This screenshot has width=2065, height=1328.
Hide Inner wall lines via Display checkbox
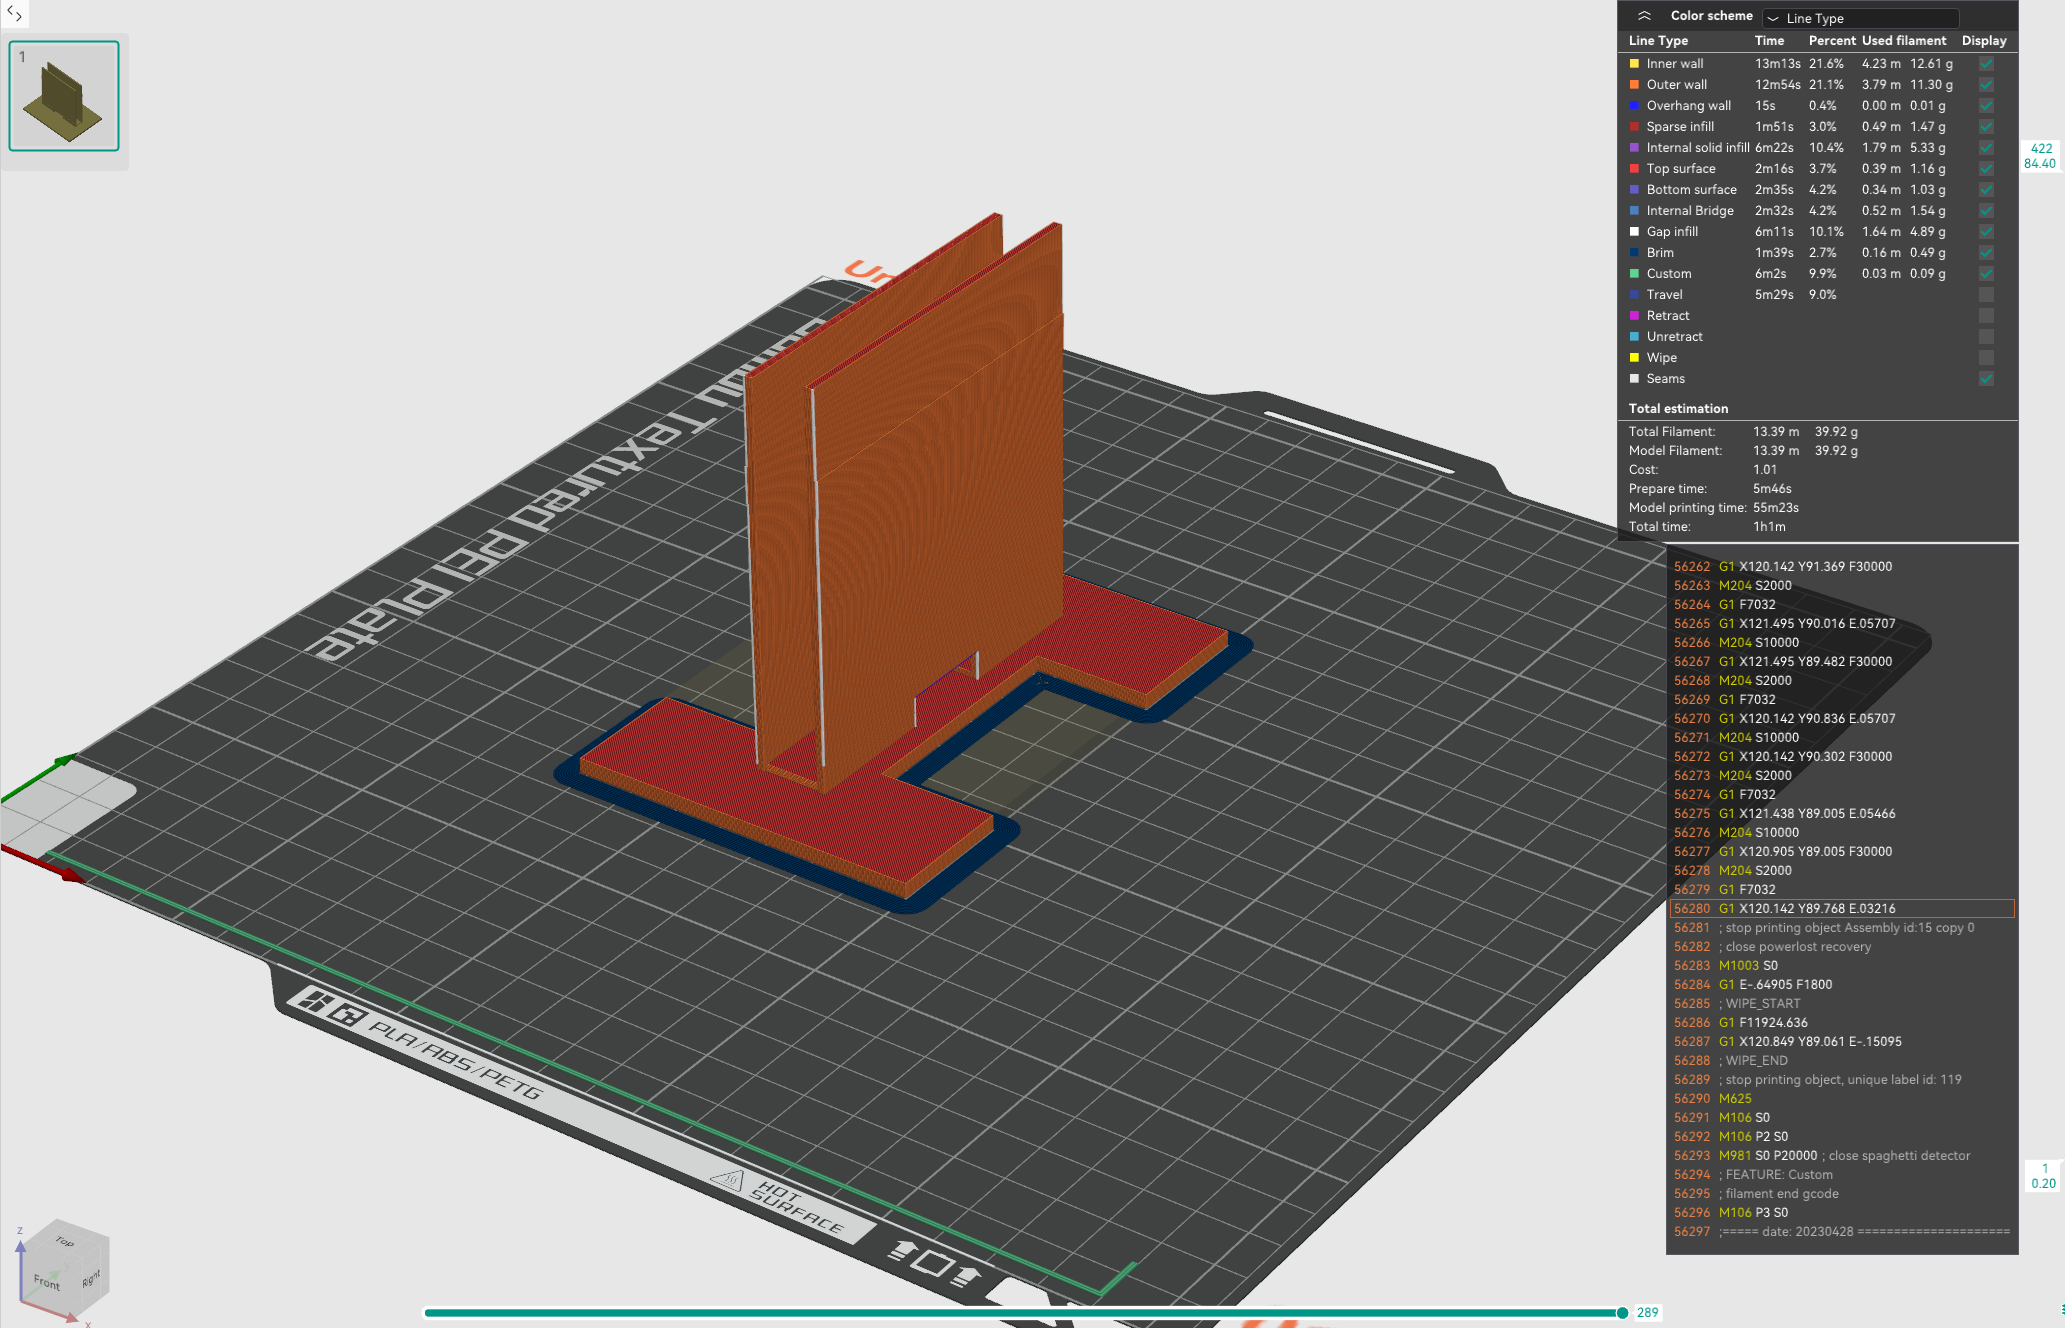[x=1986, y=64]
